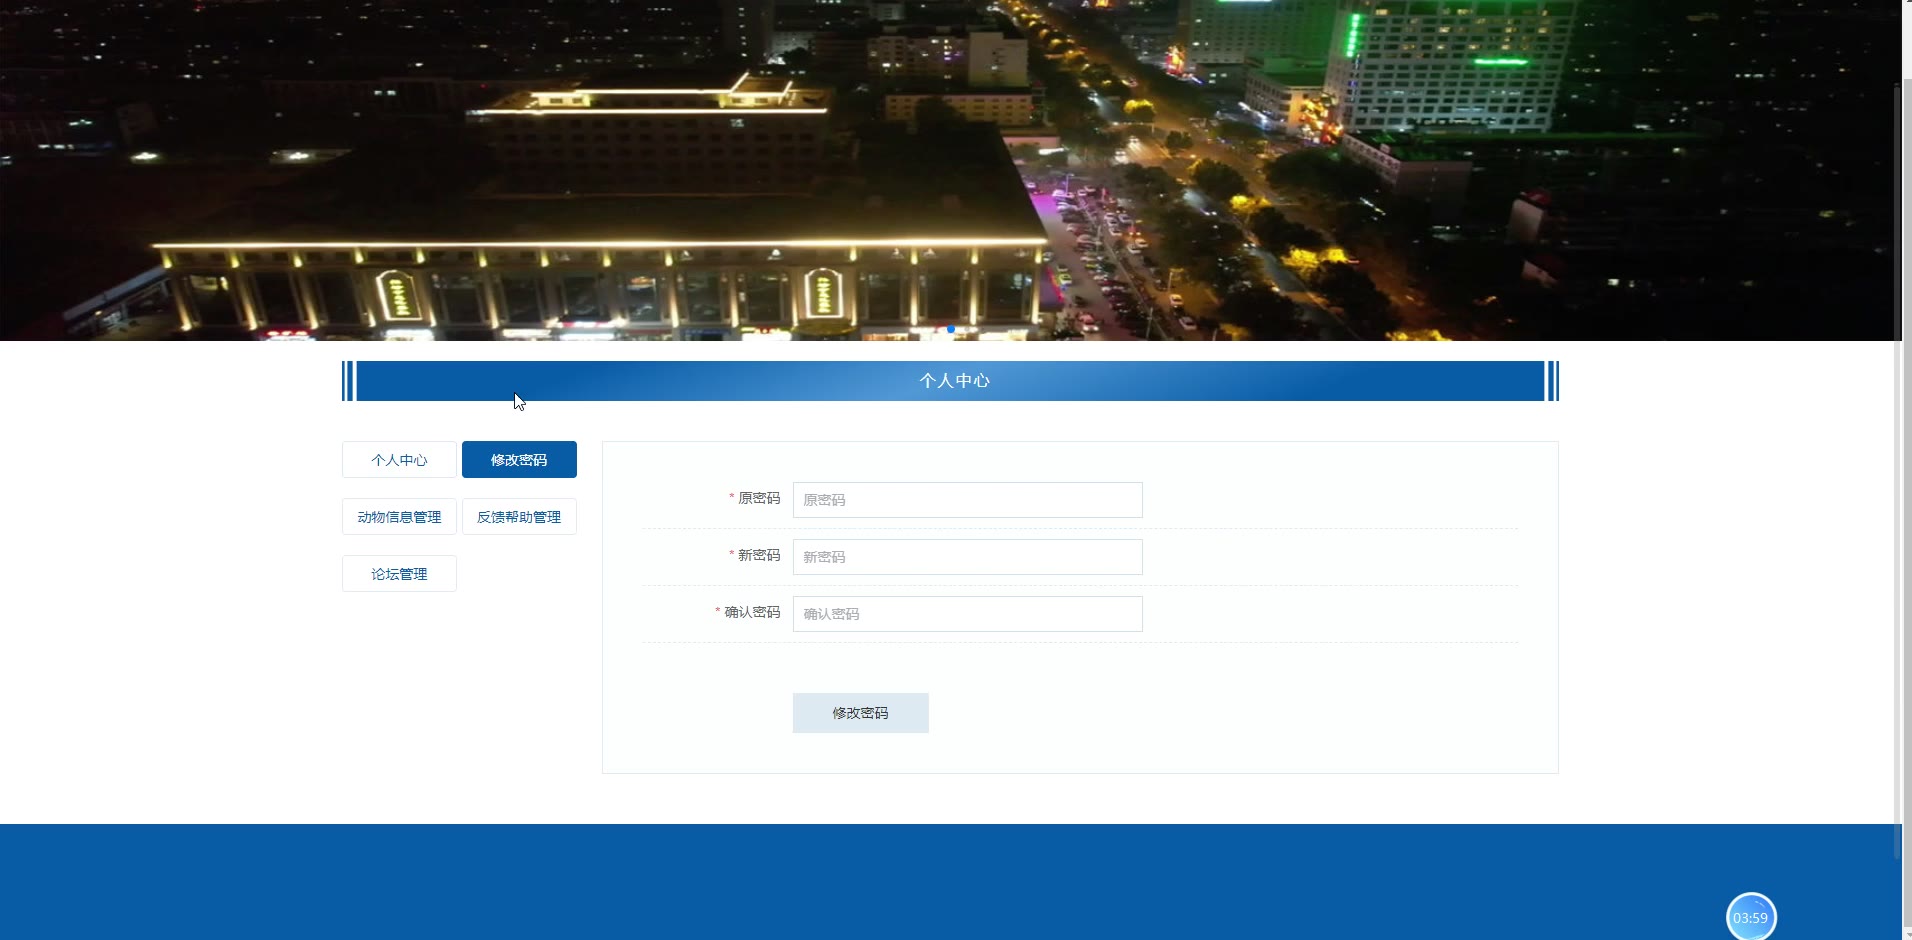Select the 修改密码 sidebar tab

tap(519, 460)
